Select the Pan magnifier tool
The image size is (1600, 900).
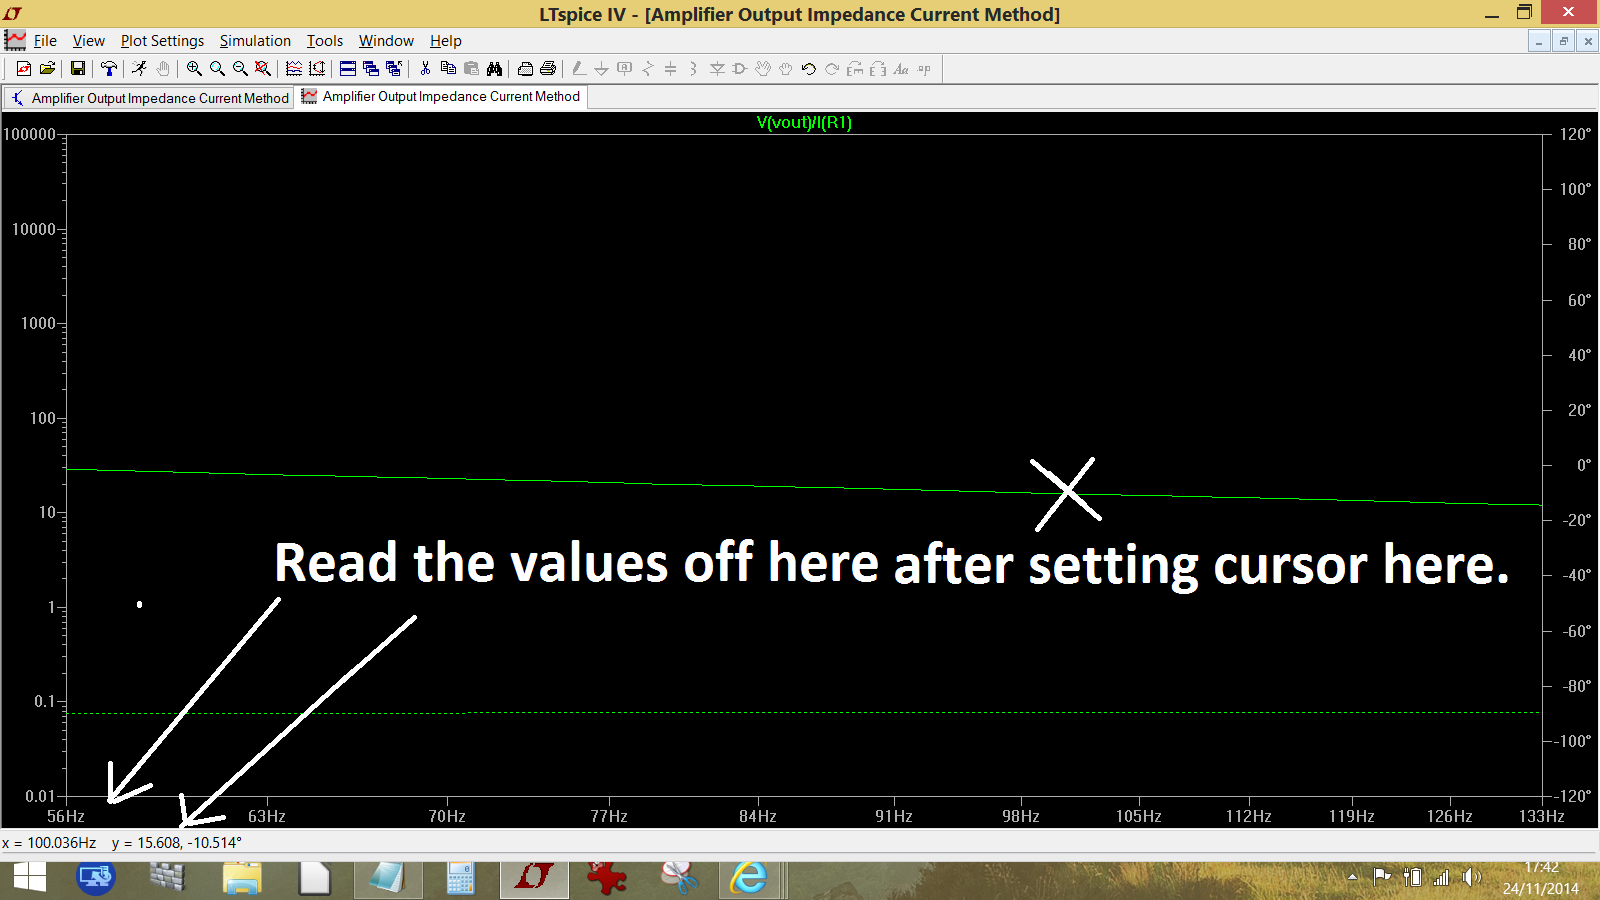click(x=217, y=68)
